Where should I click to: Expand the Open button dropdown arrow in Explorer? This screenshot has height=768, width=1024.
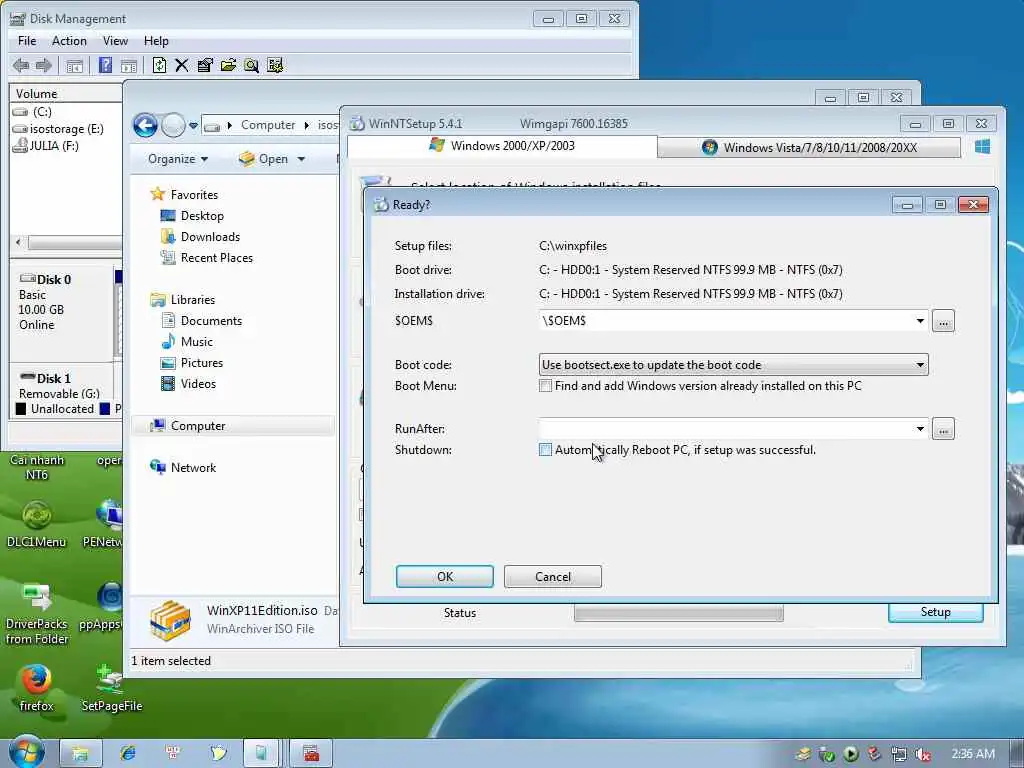[x=301, y=159]
